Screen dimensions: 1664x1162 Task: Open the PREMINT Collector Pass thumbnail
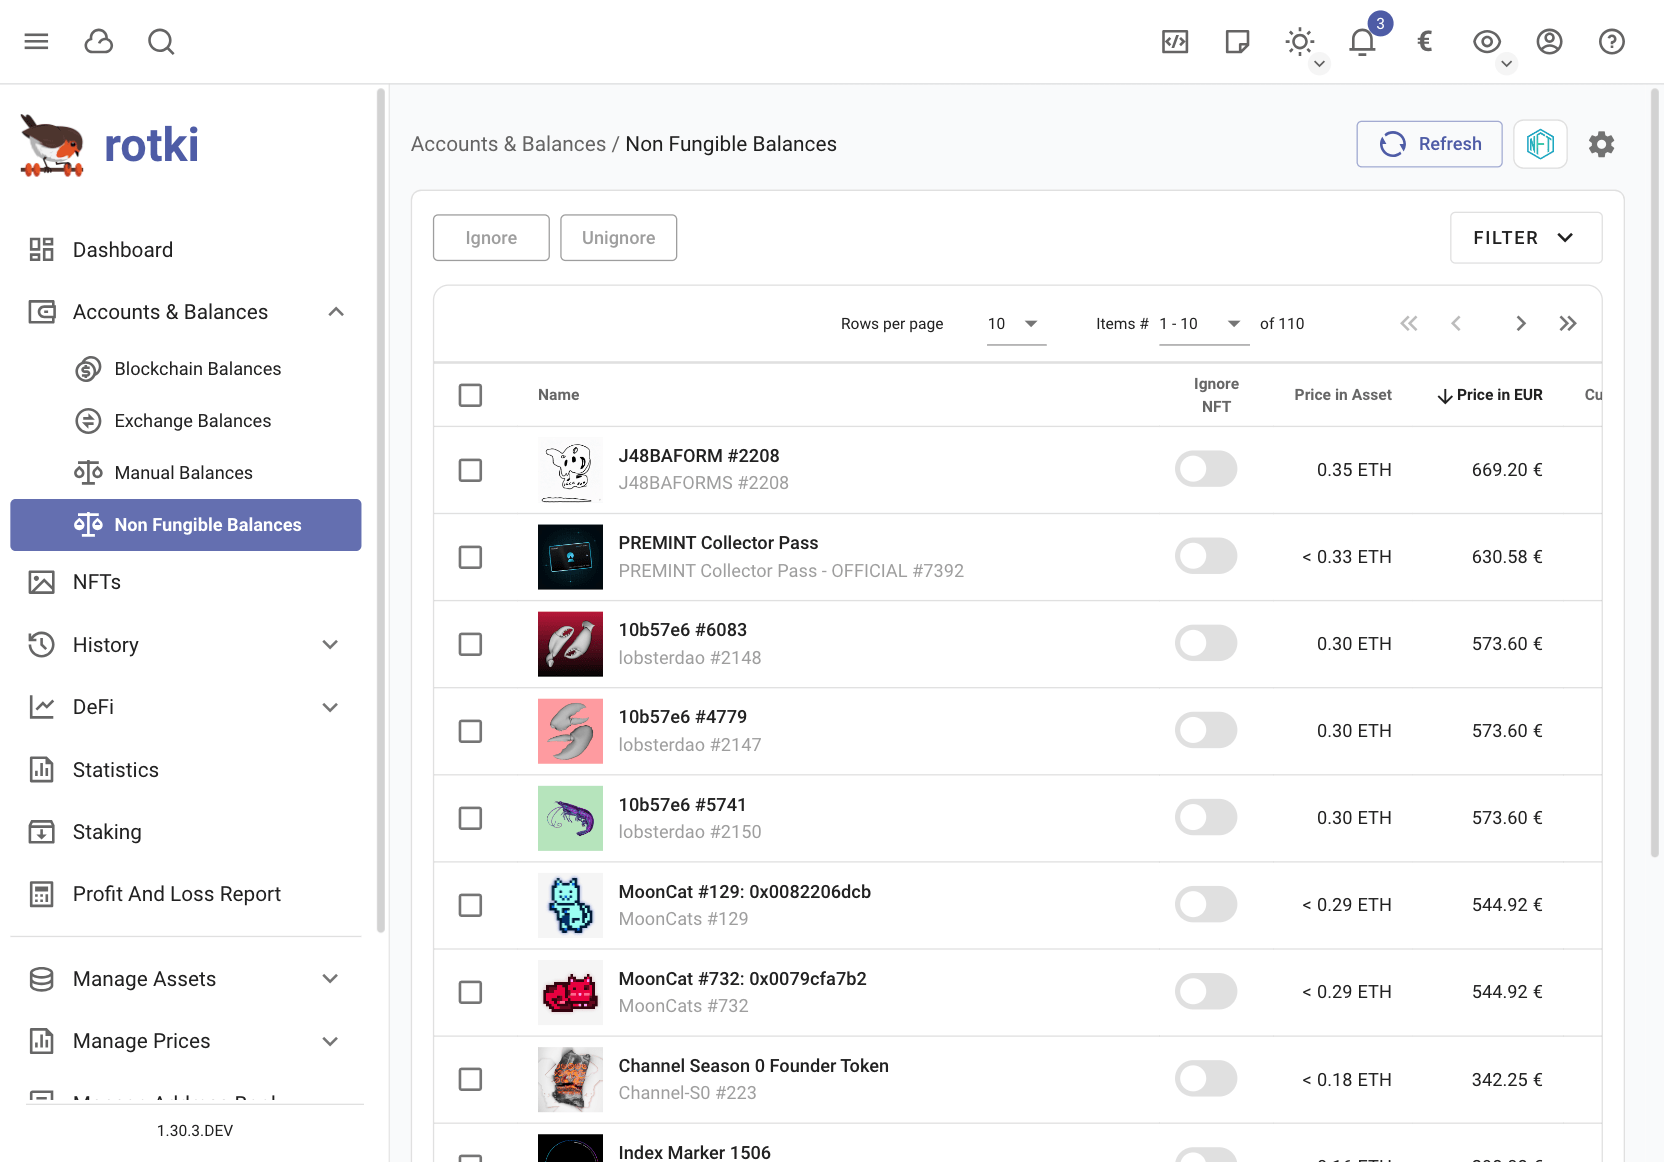tap(570, 557)
